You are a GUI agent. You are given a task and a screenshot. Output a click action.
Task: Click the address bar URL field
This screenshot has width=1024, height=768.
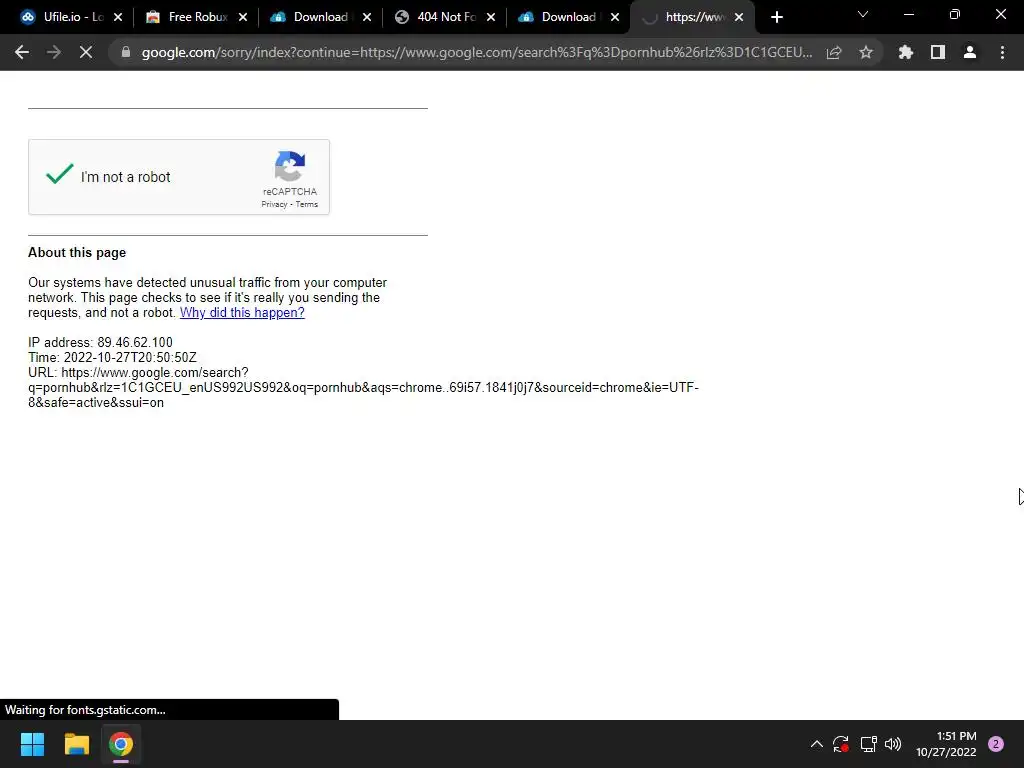click(477, 52)
